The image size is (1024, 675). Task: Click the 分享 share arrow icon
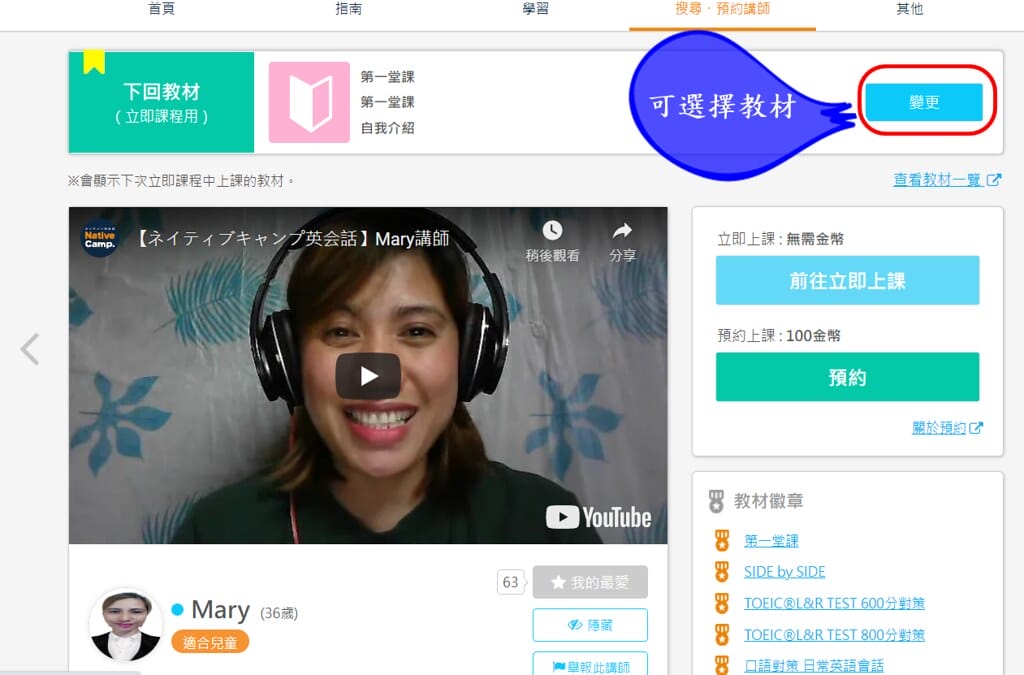click(622, 230)
